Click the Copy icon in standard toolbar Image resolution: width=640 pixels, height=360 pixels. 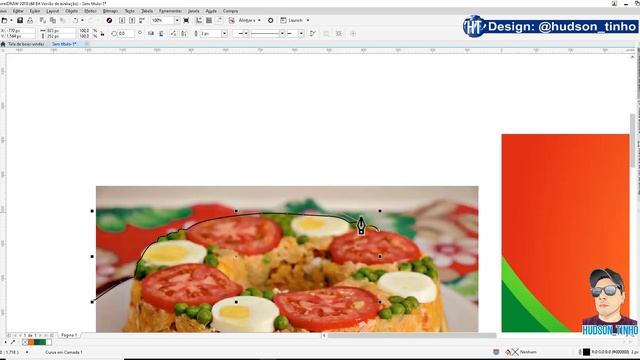coord(53,20)
